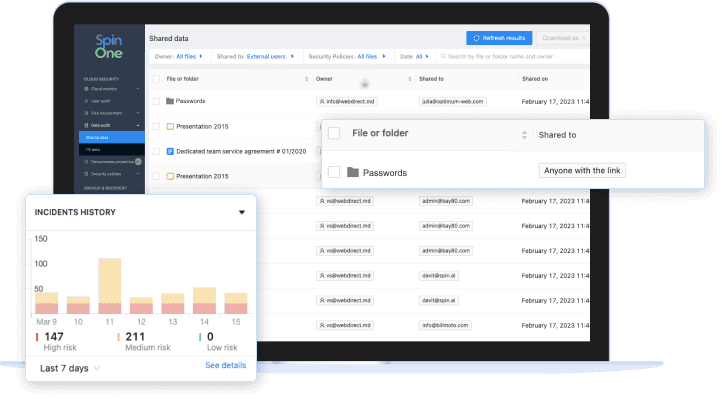Tick checkbox for Dedicated team service agreement
The height and width of the screenshot is (399, 722).
tap(157, 151)
